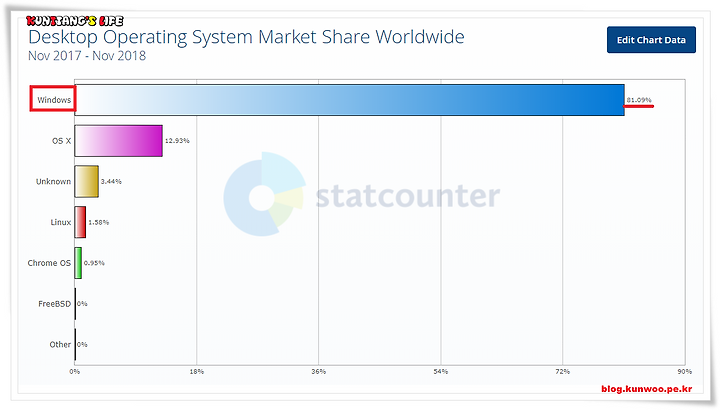This screenshot has width=720, height=410.
Task: Click the magenta OS X bar
Action: click(118, 140)
